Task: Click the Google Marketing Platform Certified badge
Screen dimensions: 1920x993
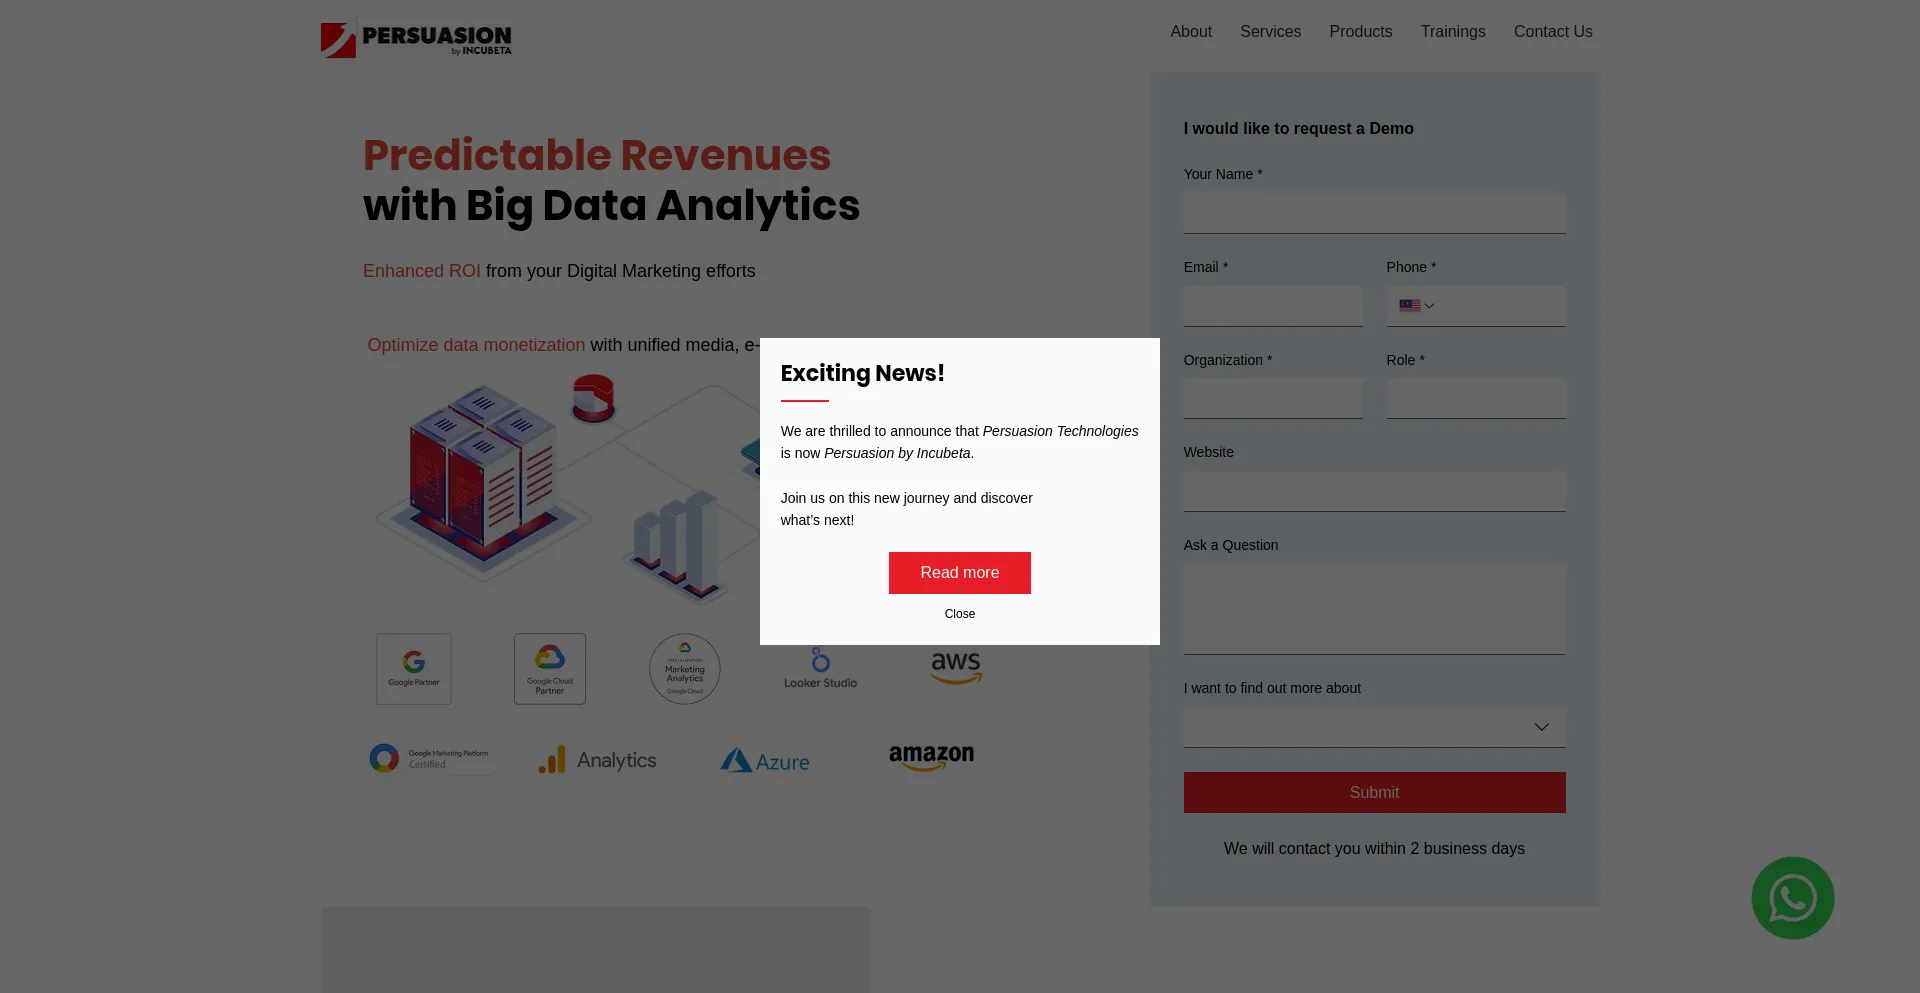Action: [429, 758]
